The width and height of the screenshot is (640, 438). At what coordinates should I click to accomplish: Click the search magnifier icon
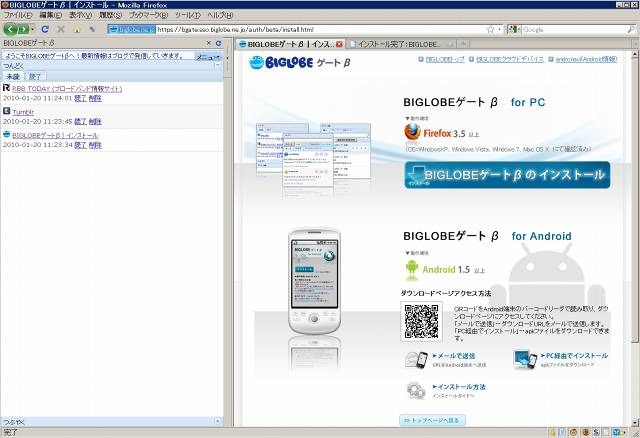coord(631,29)
